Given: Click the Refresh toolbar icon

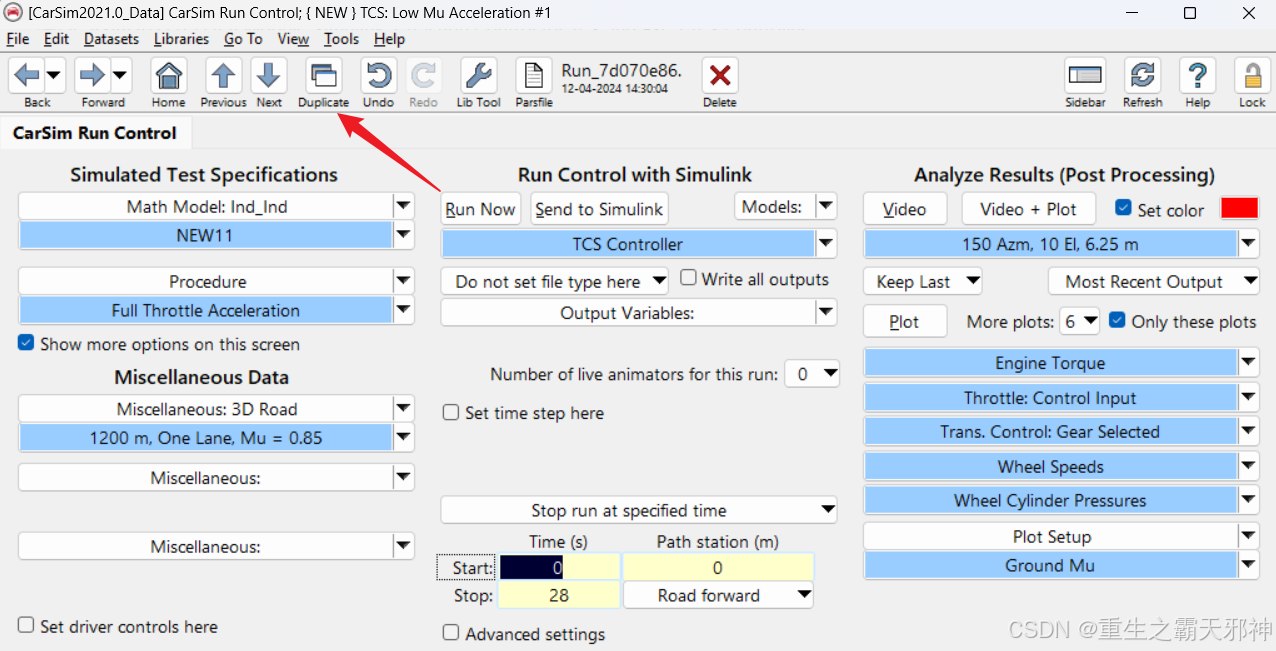Looking at the screenshot, I should coord(1142,75).
